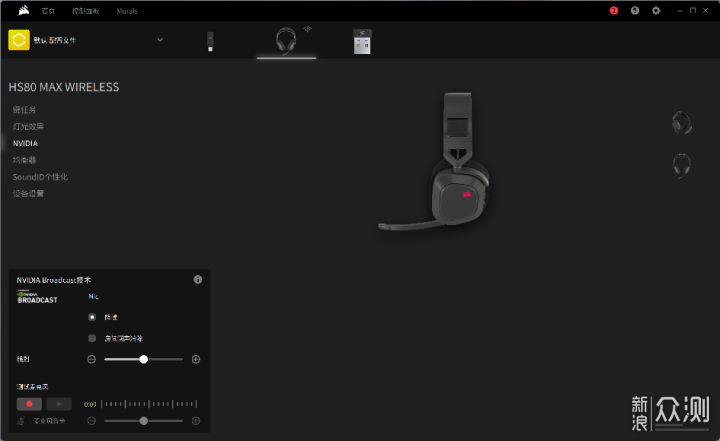Expand the 默认配置文件 profile dropdown

160,40
